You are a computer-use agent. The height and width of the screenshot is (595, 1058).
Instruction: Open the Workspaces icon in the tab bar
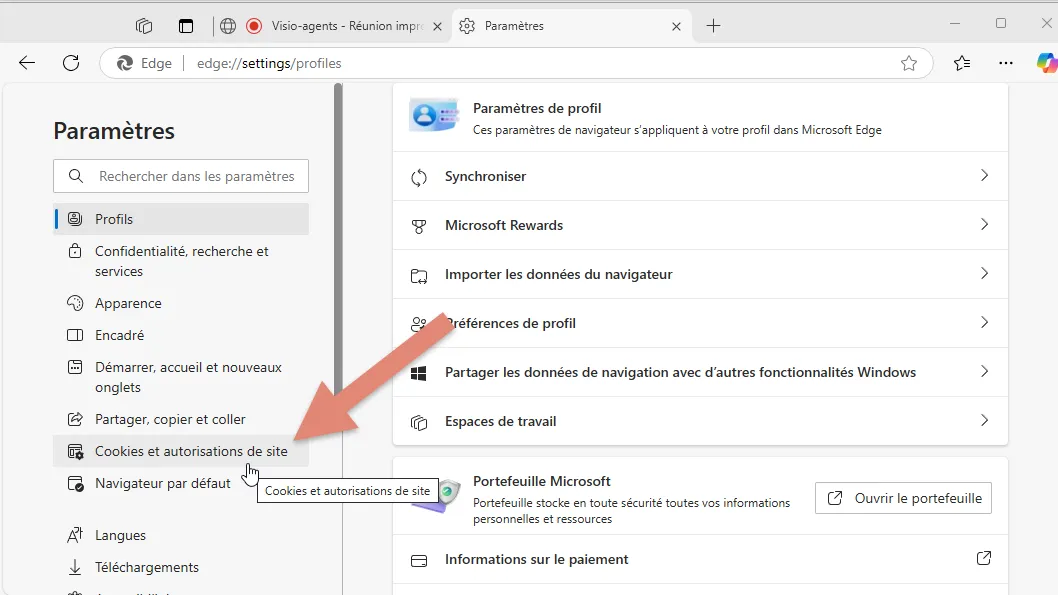[144, 26]
